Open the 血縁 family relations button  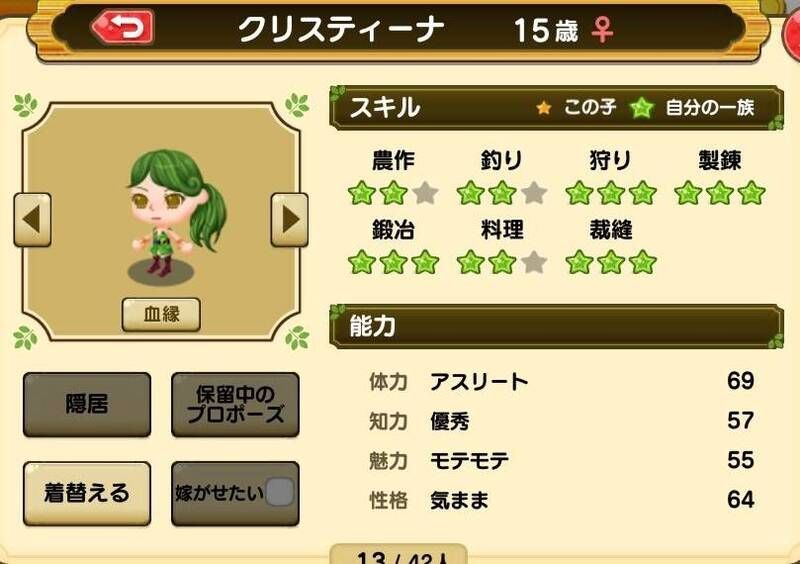click(x=161, y=314)
